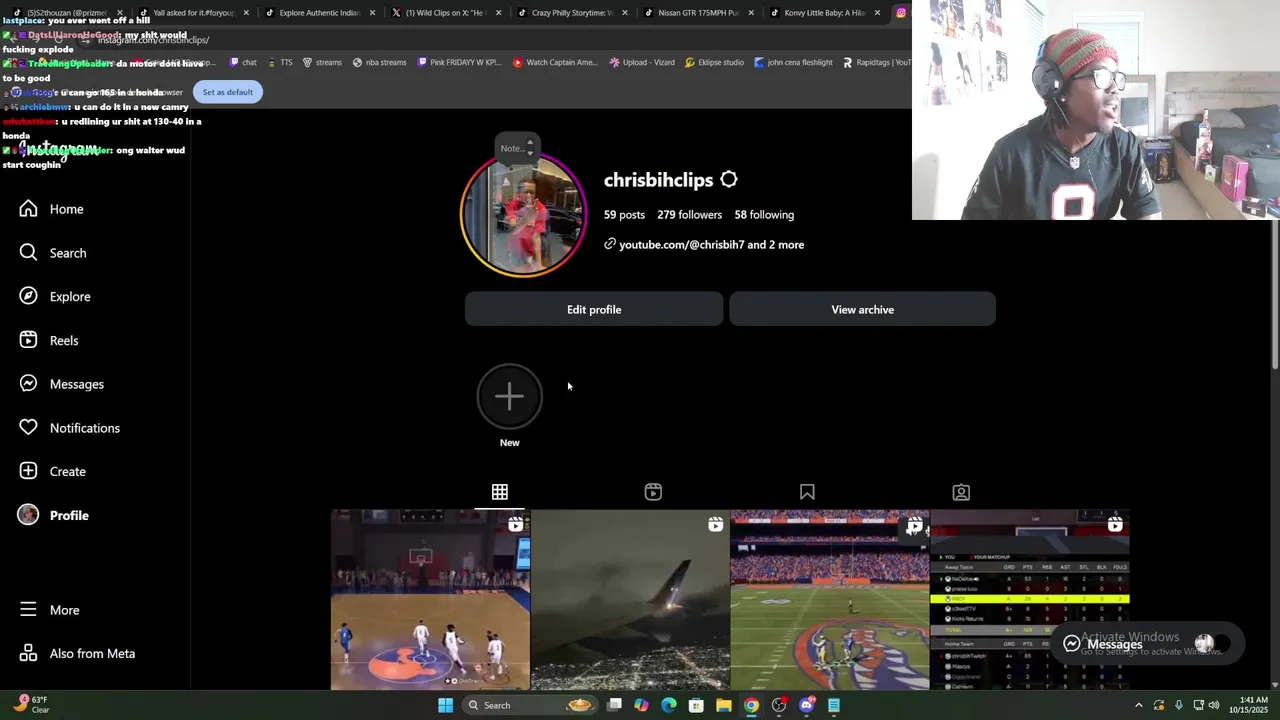Open the streams bookmark
The width and height of the screenshot is (1280, 720).
coord(321,62)
